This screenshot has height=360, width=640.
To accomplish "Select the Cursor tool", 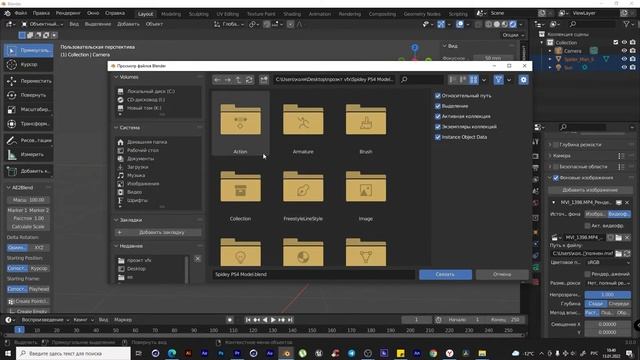I will [29, 64].
